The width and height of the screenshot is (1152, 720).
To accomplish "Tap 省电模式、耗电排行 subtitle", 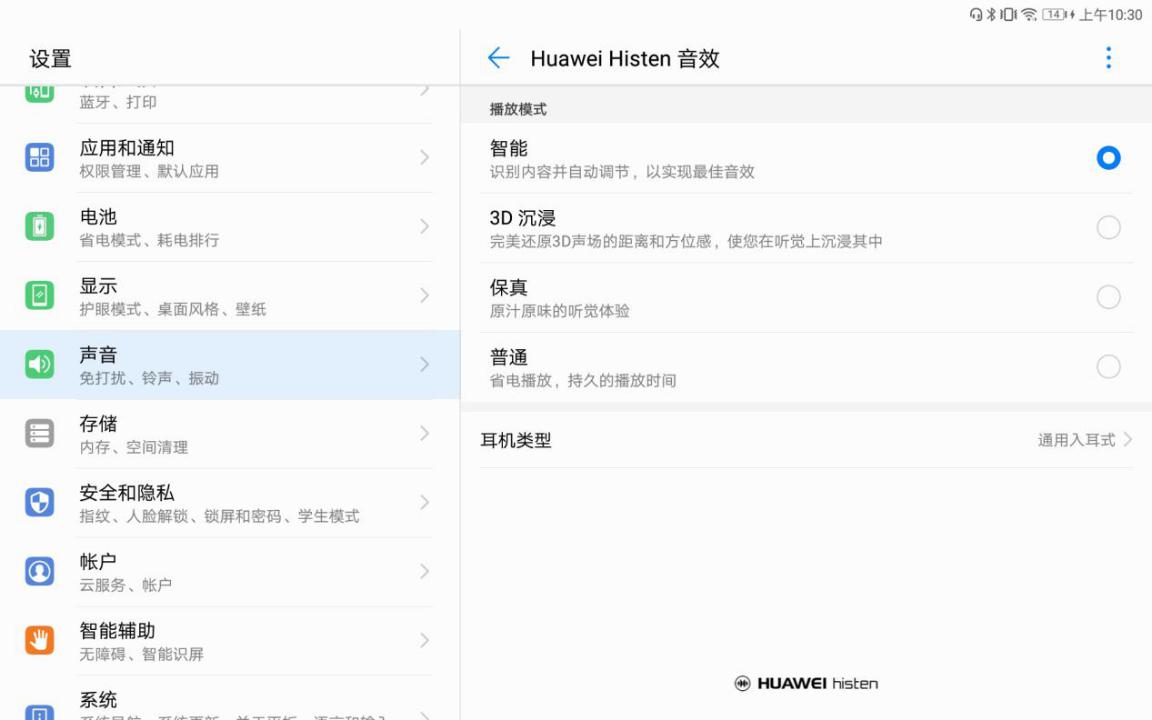I will (149, 240).
